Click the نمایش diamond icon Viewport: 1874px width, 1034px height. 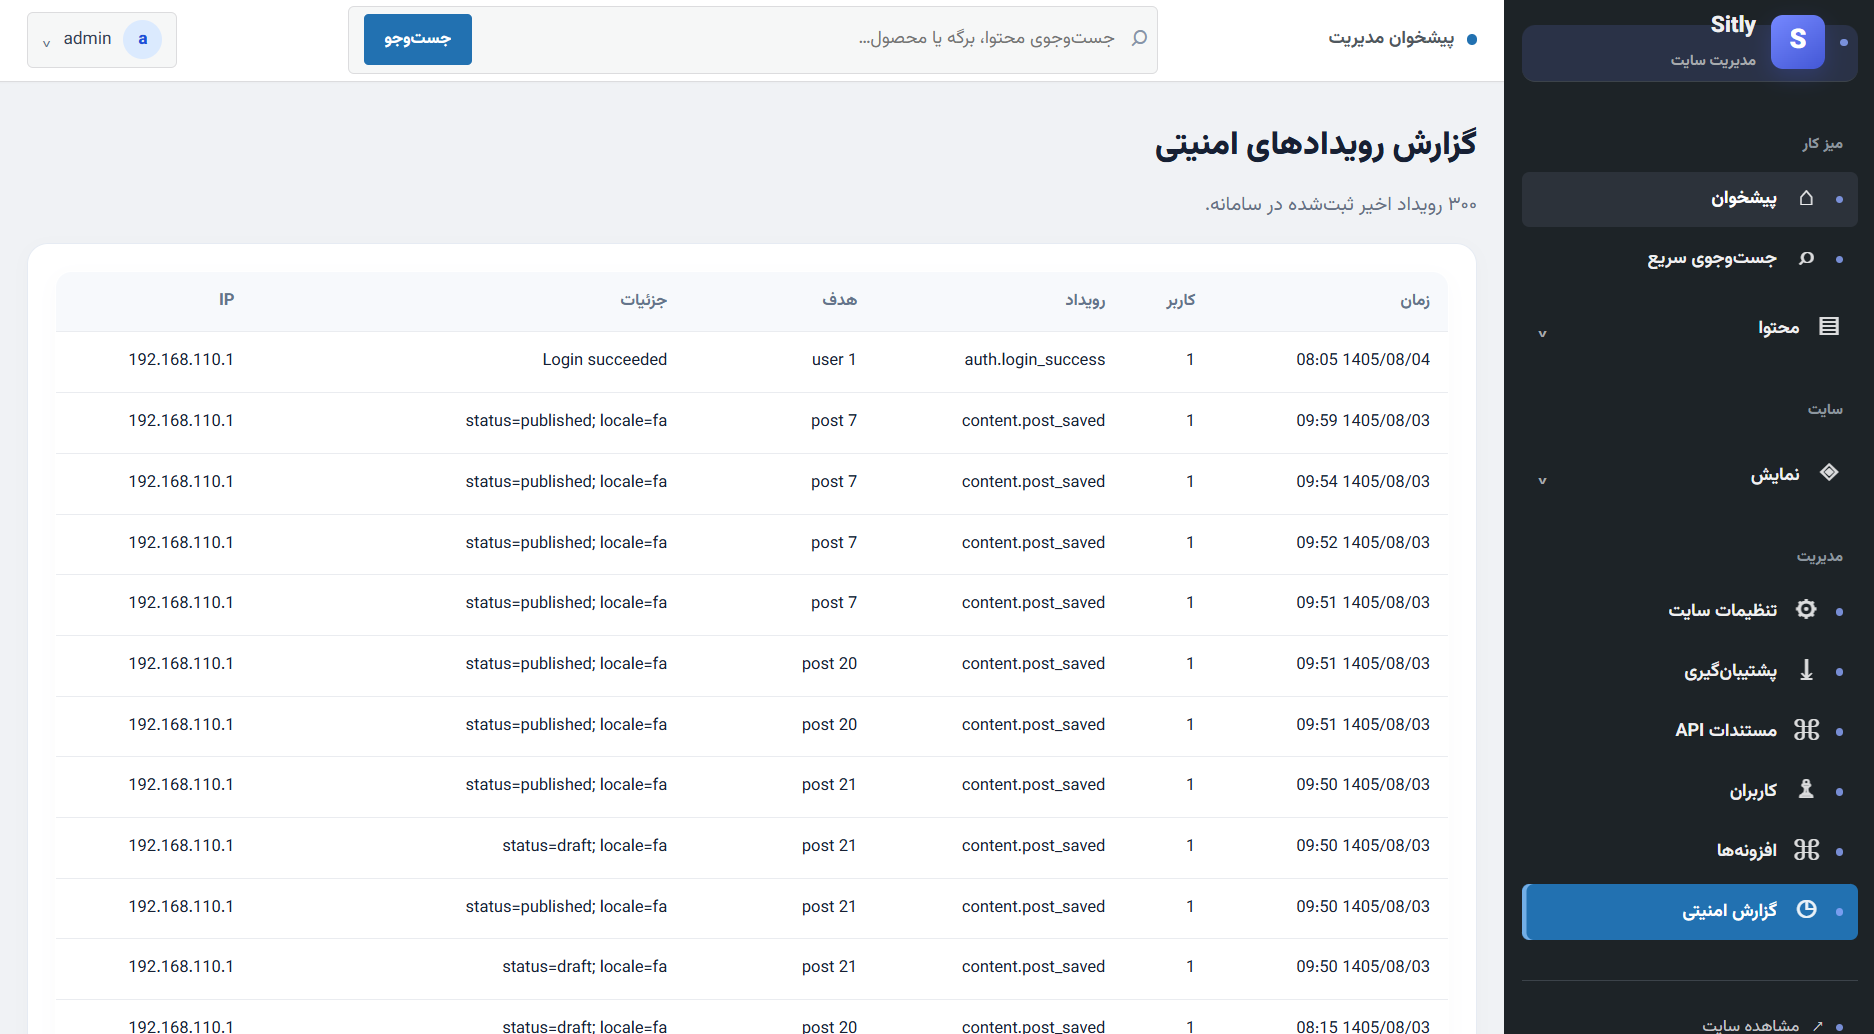click(1829, 473)
